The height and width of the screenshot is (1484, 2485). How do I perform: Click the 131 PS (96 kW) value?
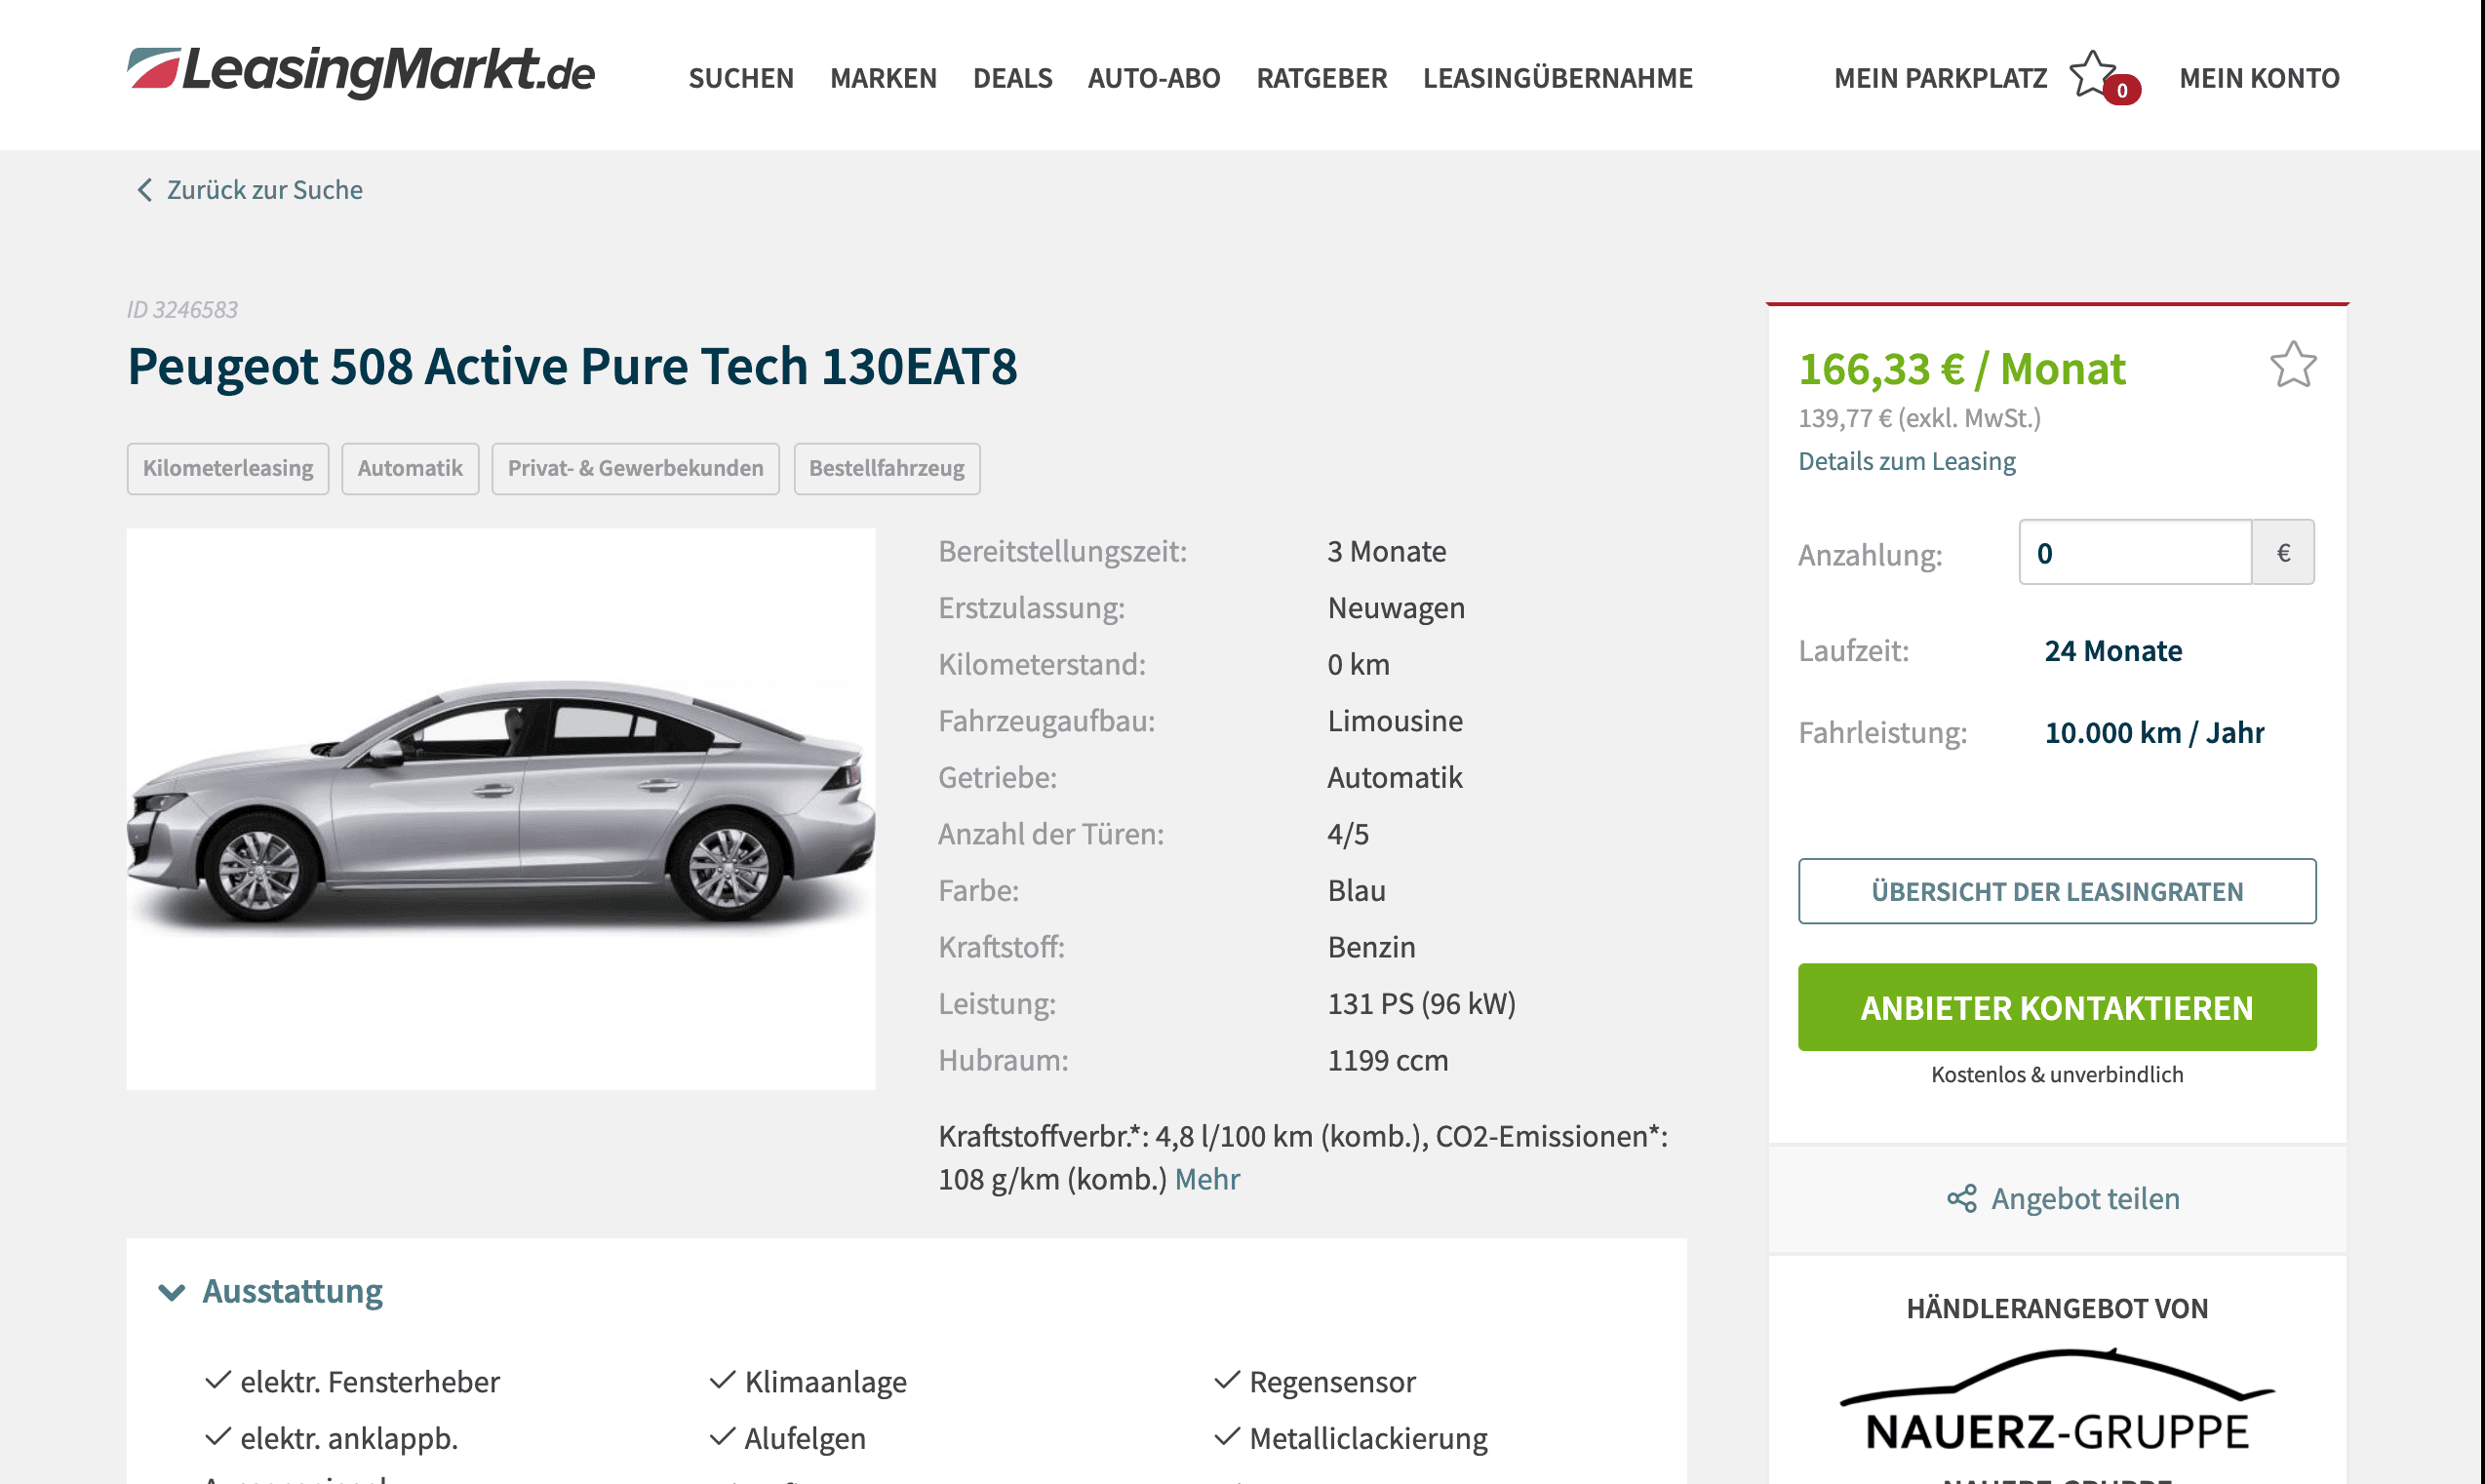pos(1421,1003)
